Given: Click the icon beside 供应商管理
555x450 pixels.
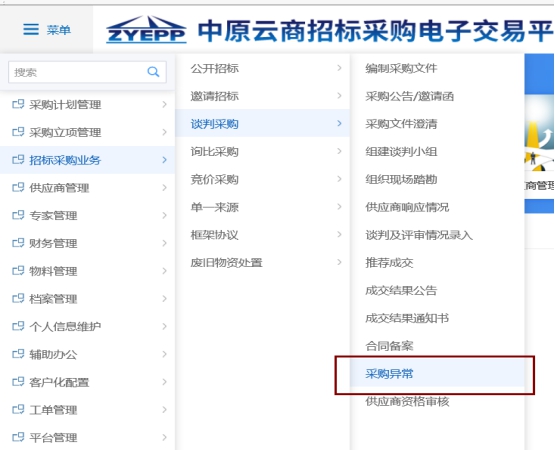Looking at the screenshot, I should [18, 187].
